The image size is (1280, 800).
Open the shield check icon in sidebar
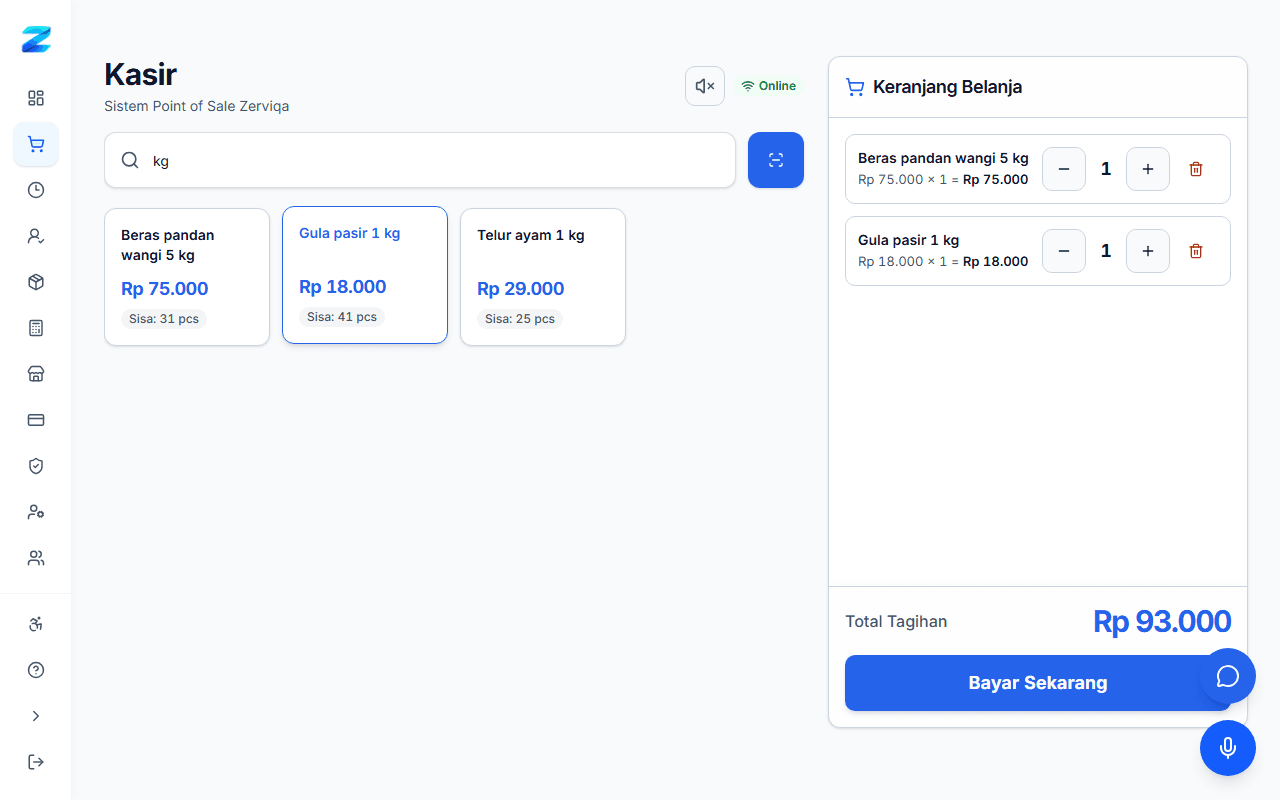[36, 466]
